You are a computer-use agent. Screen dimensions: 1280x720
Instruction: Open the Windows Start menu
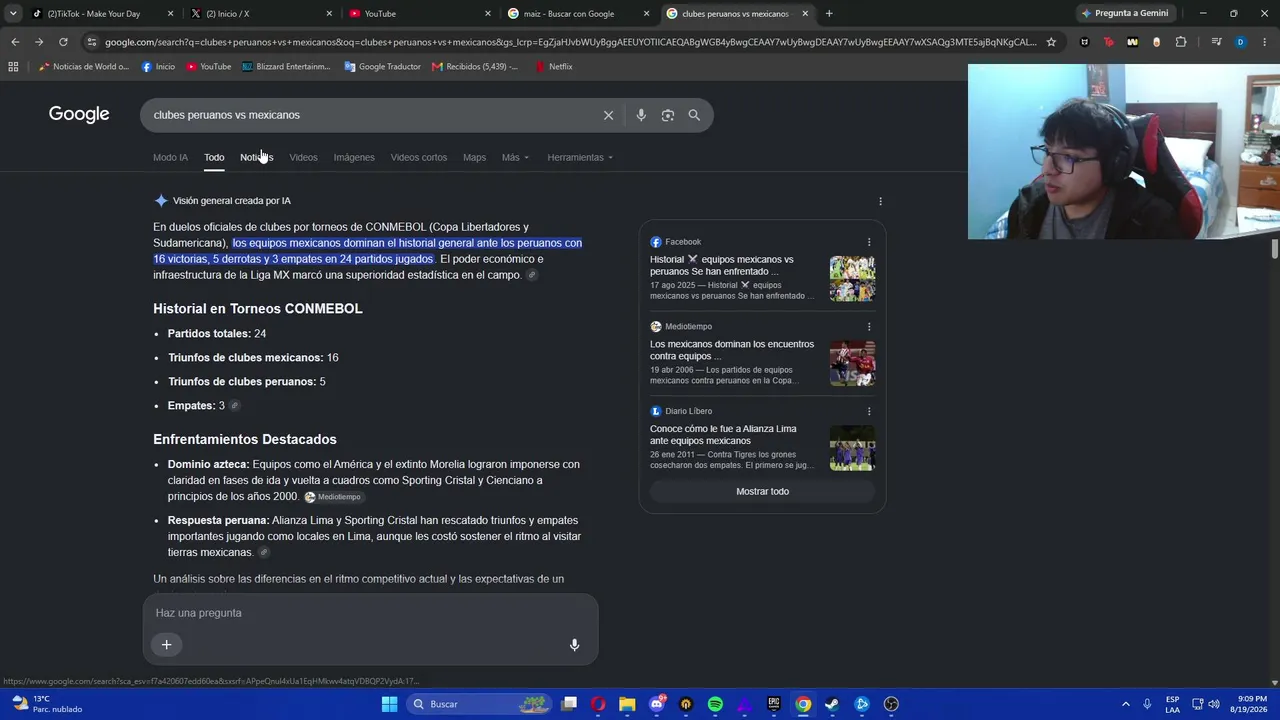click(389, 704)
